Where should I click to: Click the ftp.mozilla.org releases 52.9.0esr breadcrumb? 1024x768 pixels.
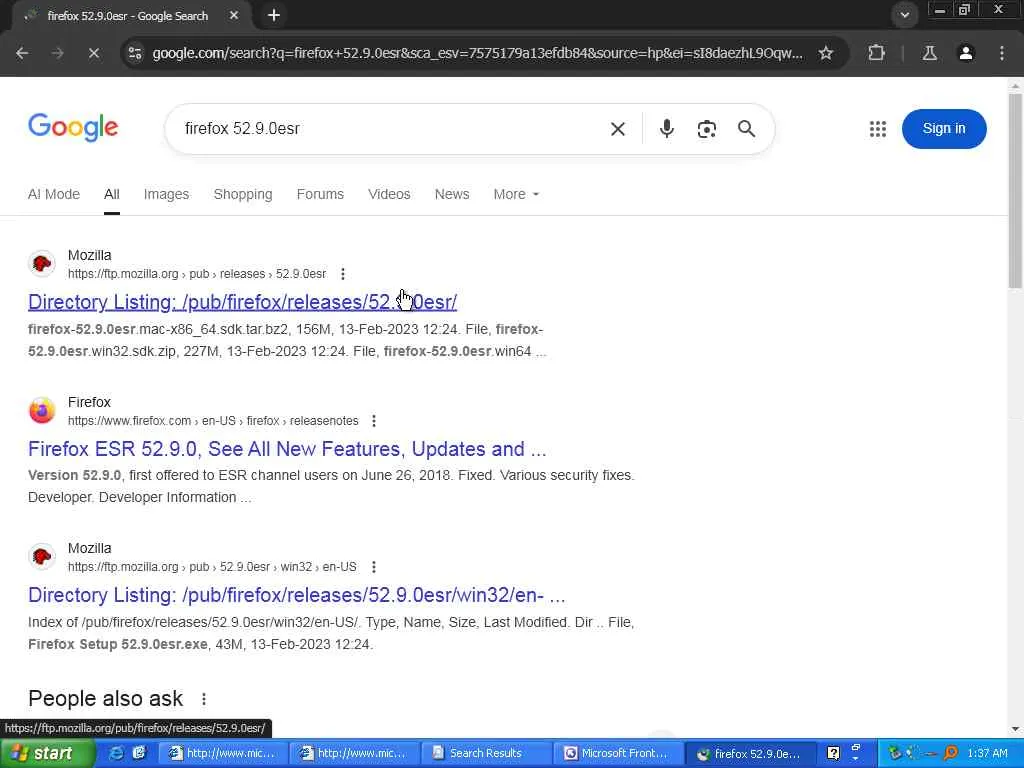[197, 274]
